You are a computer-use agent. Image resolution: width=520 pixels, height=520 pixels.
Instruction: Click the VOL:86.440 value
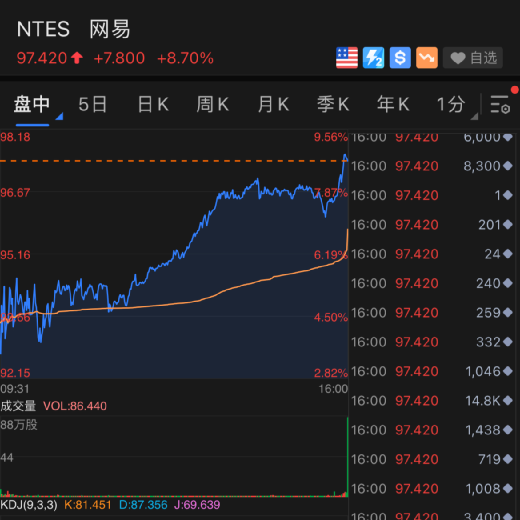(x=75, y=406)
